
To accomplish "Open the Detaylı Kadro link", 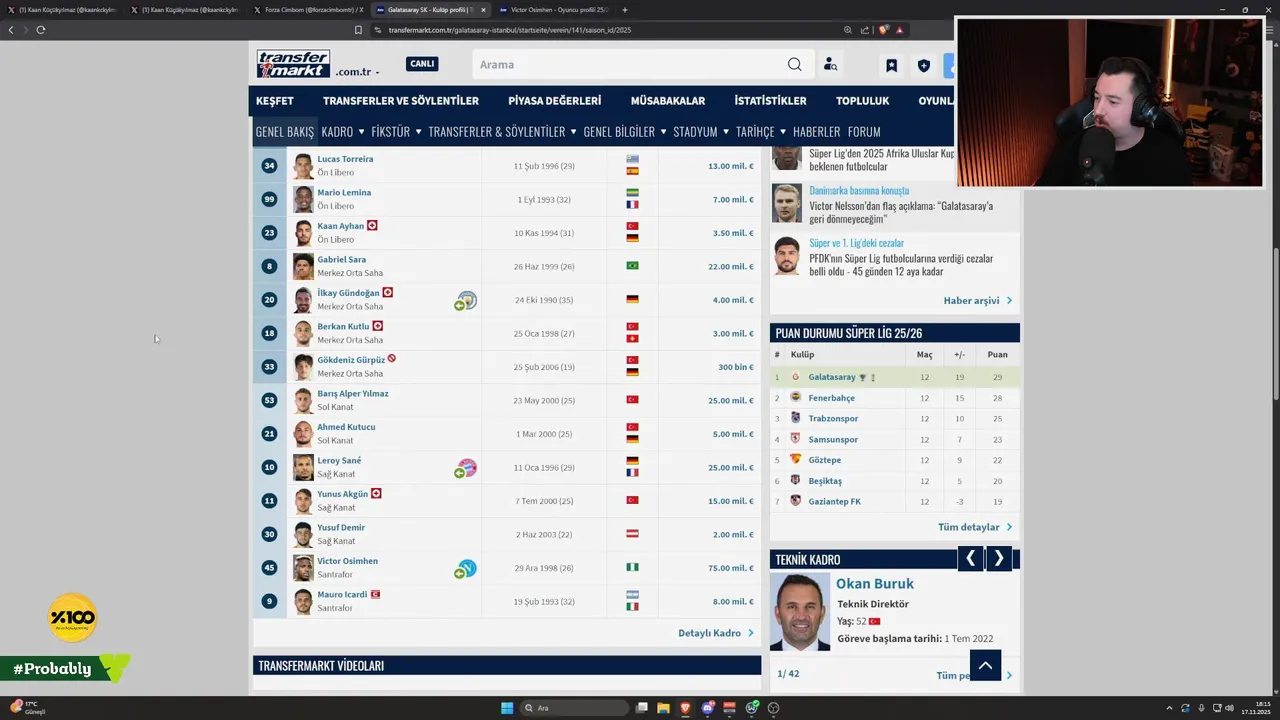I will [716, 633].
